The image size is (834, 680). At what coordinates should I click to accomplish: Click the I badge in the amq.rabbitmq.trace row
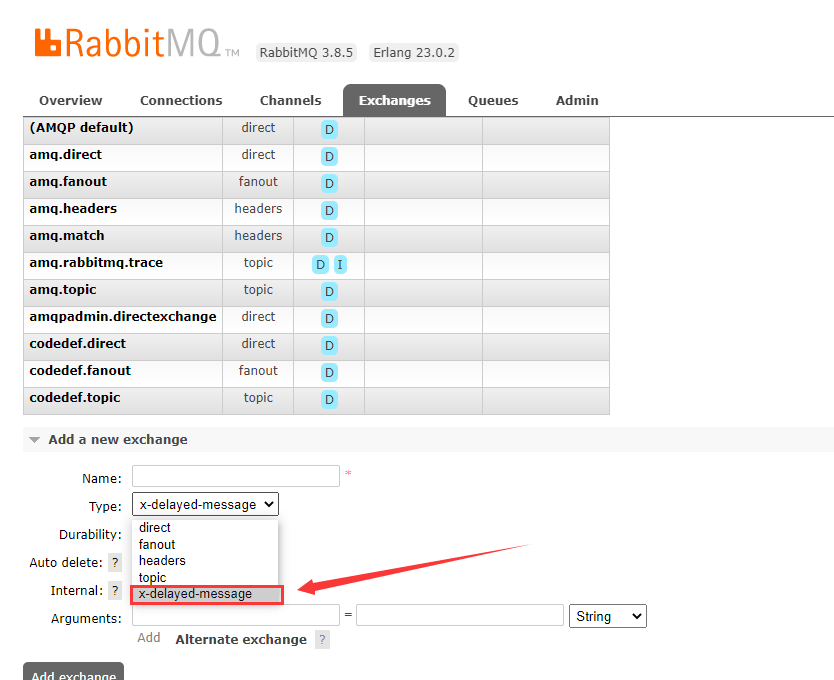click(x=340, y=264)
